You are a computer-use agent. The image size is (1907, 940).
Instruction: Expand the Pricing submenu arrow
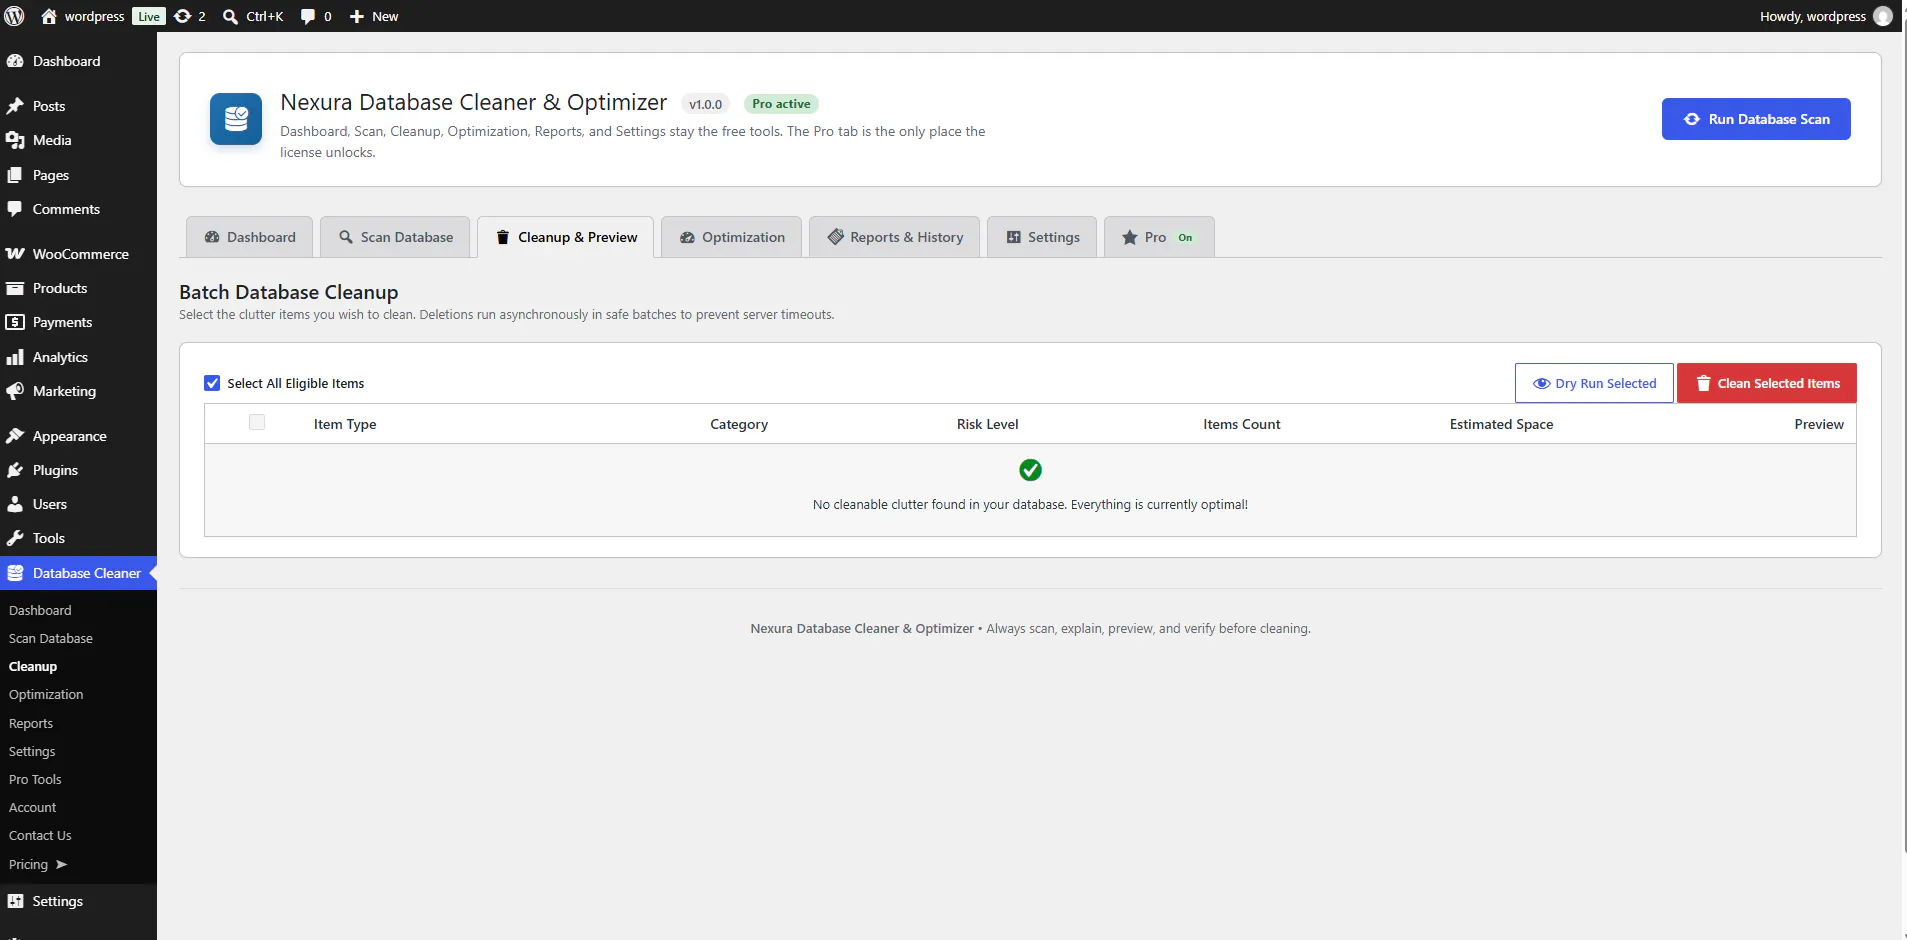click(61, 864)
